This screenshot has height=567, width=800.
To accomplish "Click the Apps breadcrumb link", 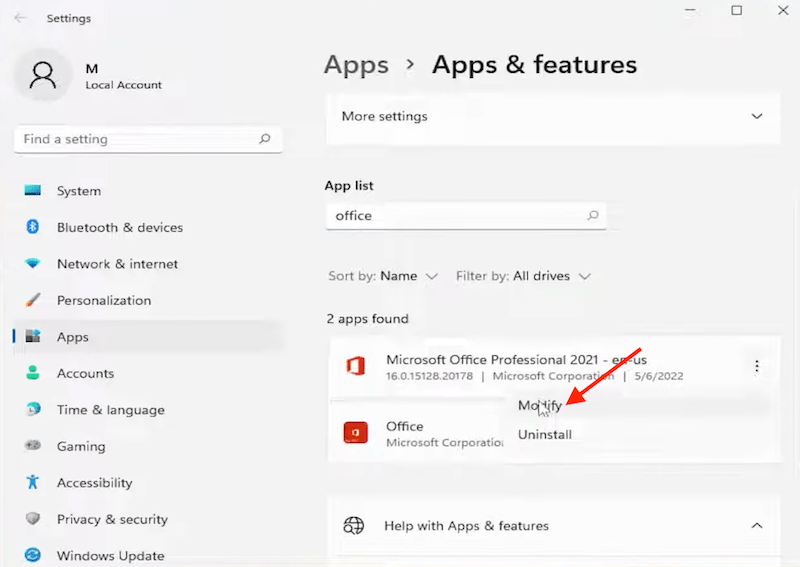I will (x=357, y=65).
